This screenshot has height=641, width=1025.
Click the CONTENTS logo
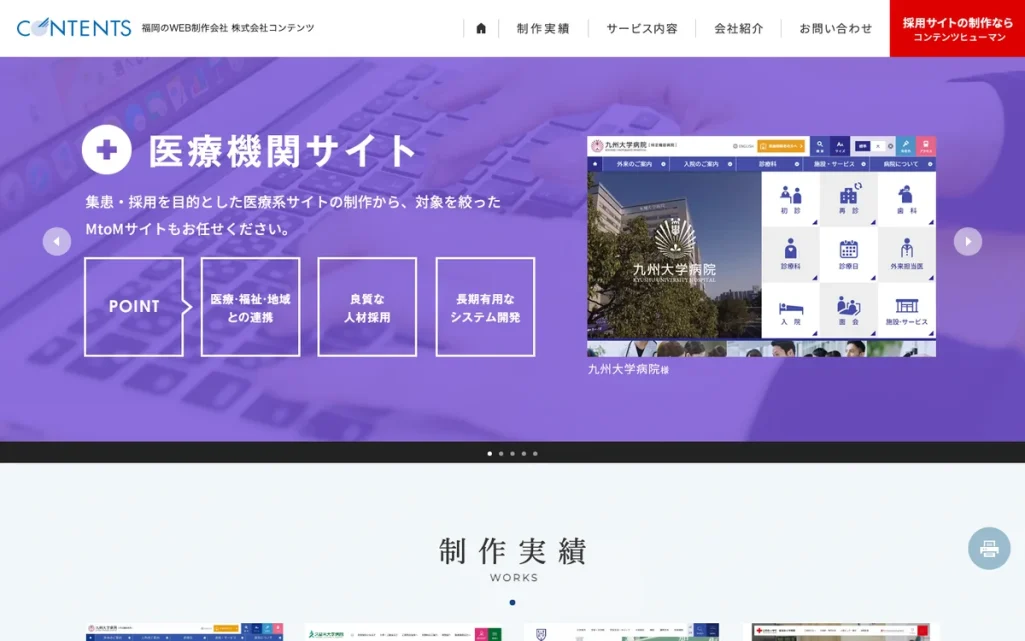tap(74, 27)
